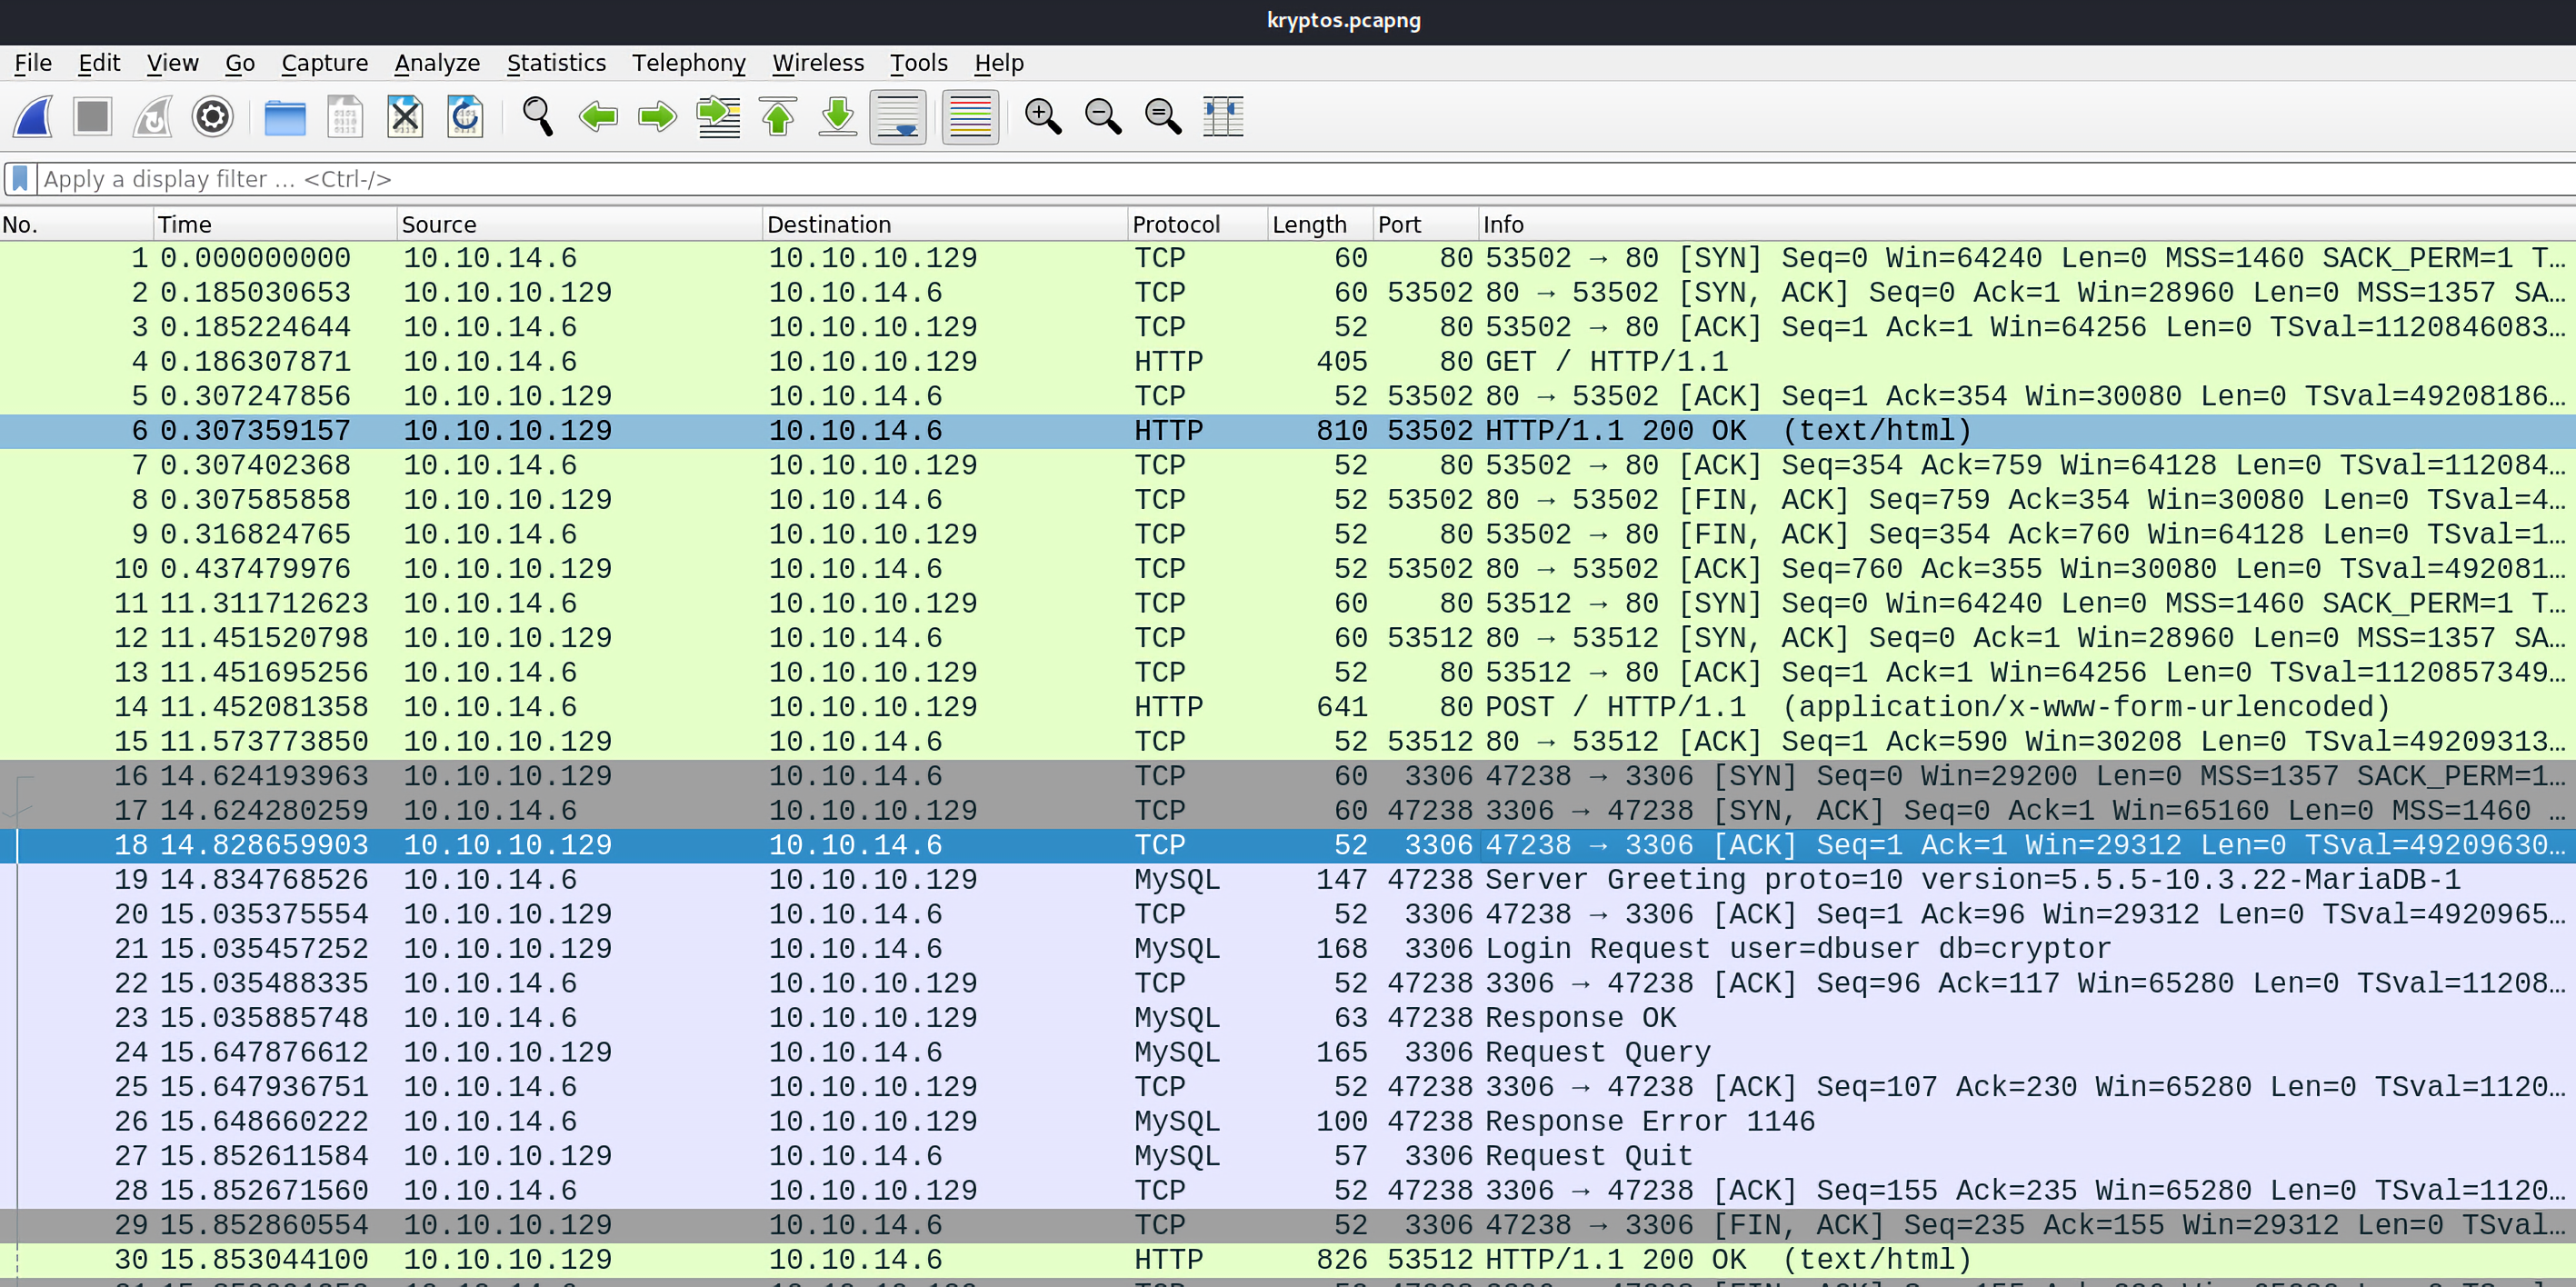
Task: Zoom in on packet text
Action: point(1043,117)
